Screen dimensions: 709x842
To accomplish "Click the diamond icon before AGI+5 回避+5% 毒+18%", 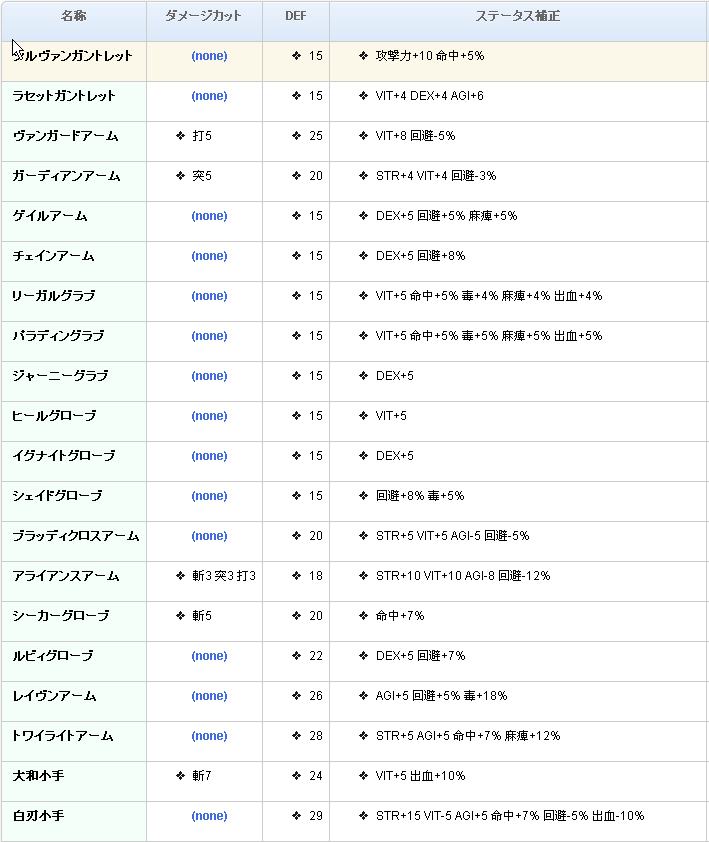I will pos(363,696).
